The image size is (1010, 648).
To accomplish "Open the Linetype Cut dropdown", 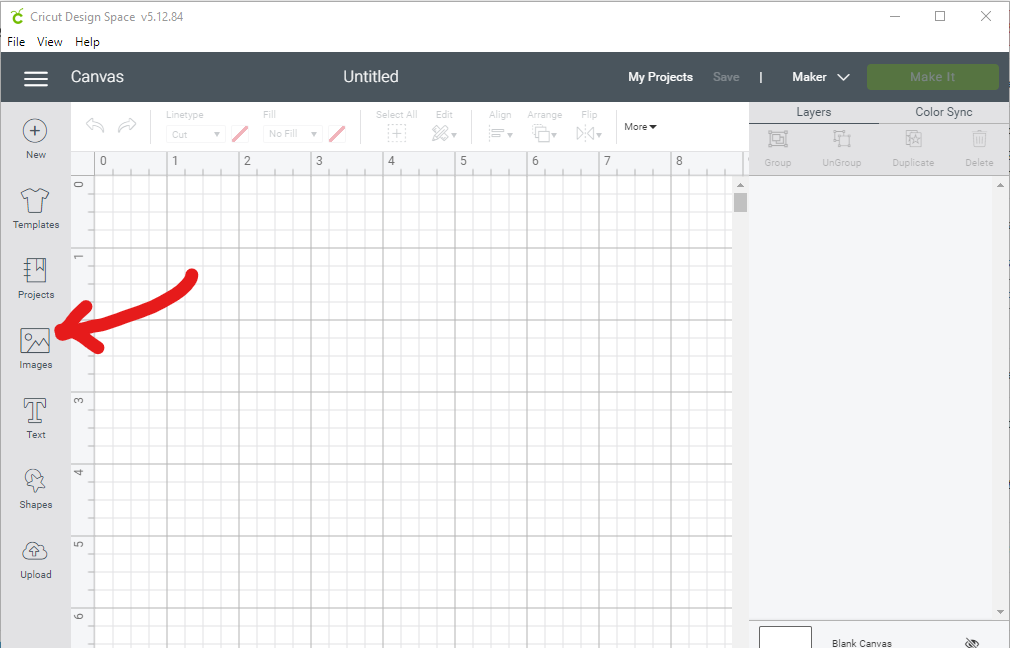I will (195, 134).
